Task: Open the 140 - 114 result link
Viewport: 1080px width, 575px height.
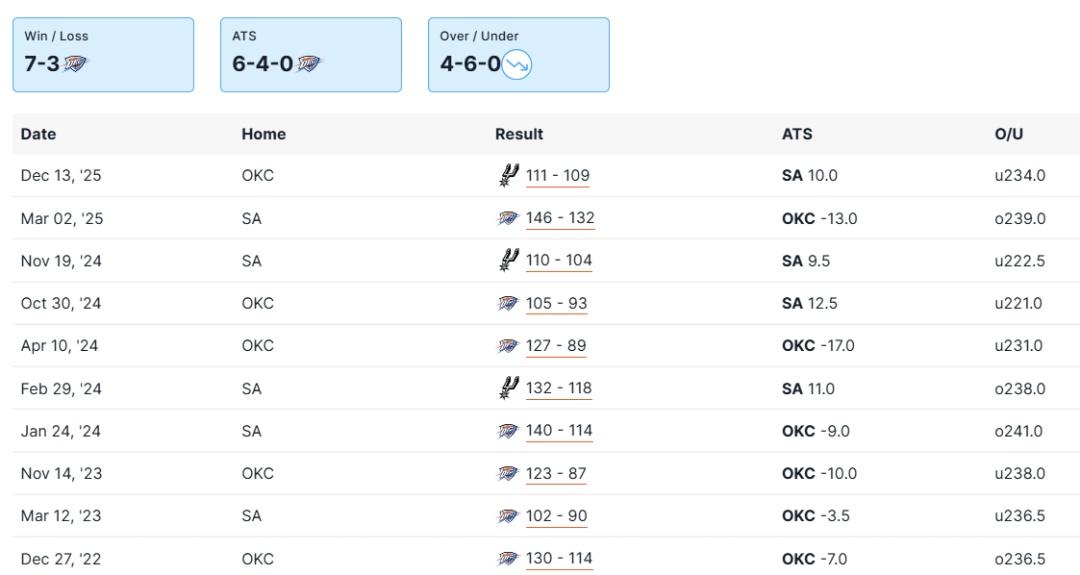Action: tap(559, 431)
